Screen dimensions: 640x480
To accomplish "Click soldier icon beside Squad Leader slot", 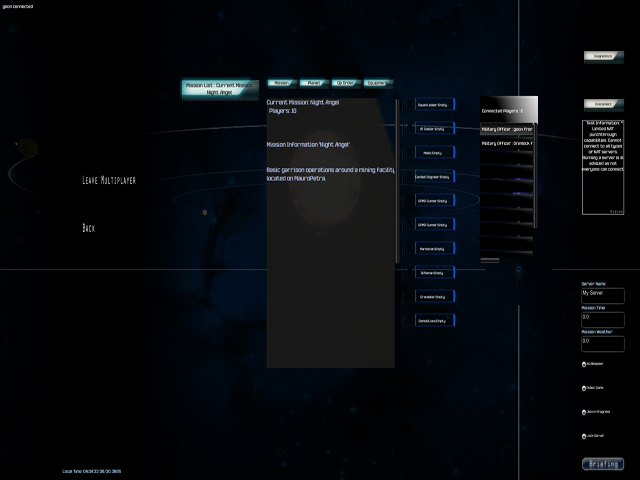I will 409,104.
